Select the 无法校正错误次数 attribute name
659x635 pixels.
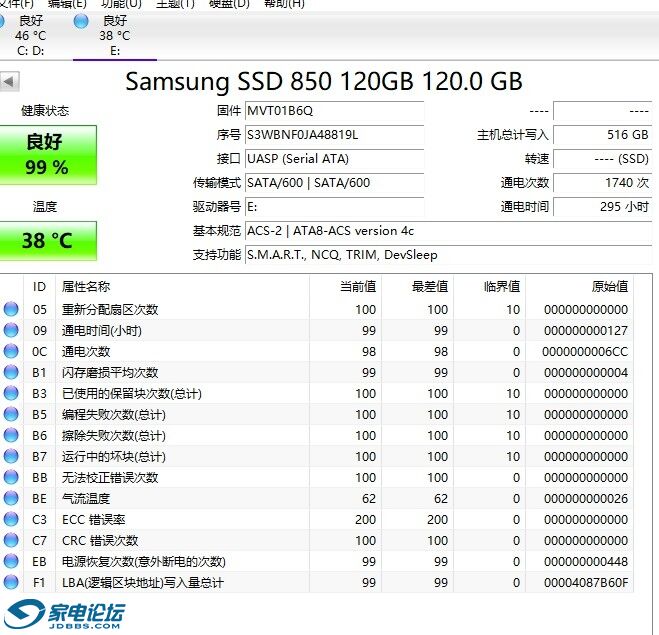coord(110,478)
